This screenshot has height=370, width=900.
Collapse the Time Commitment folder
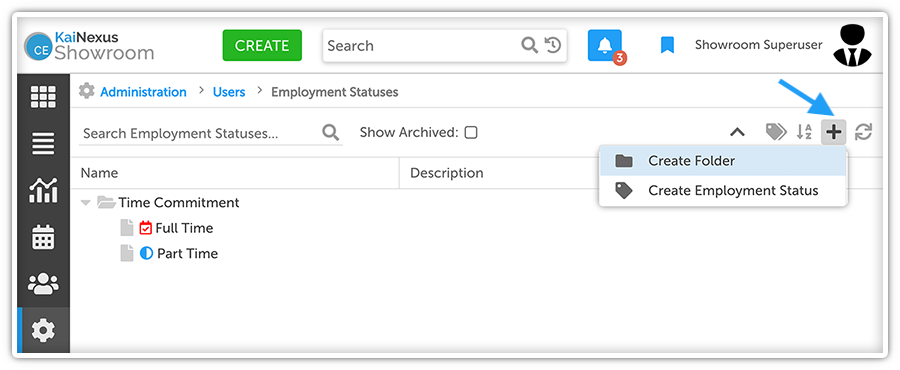(86, 202)
